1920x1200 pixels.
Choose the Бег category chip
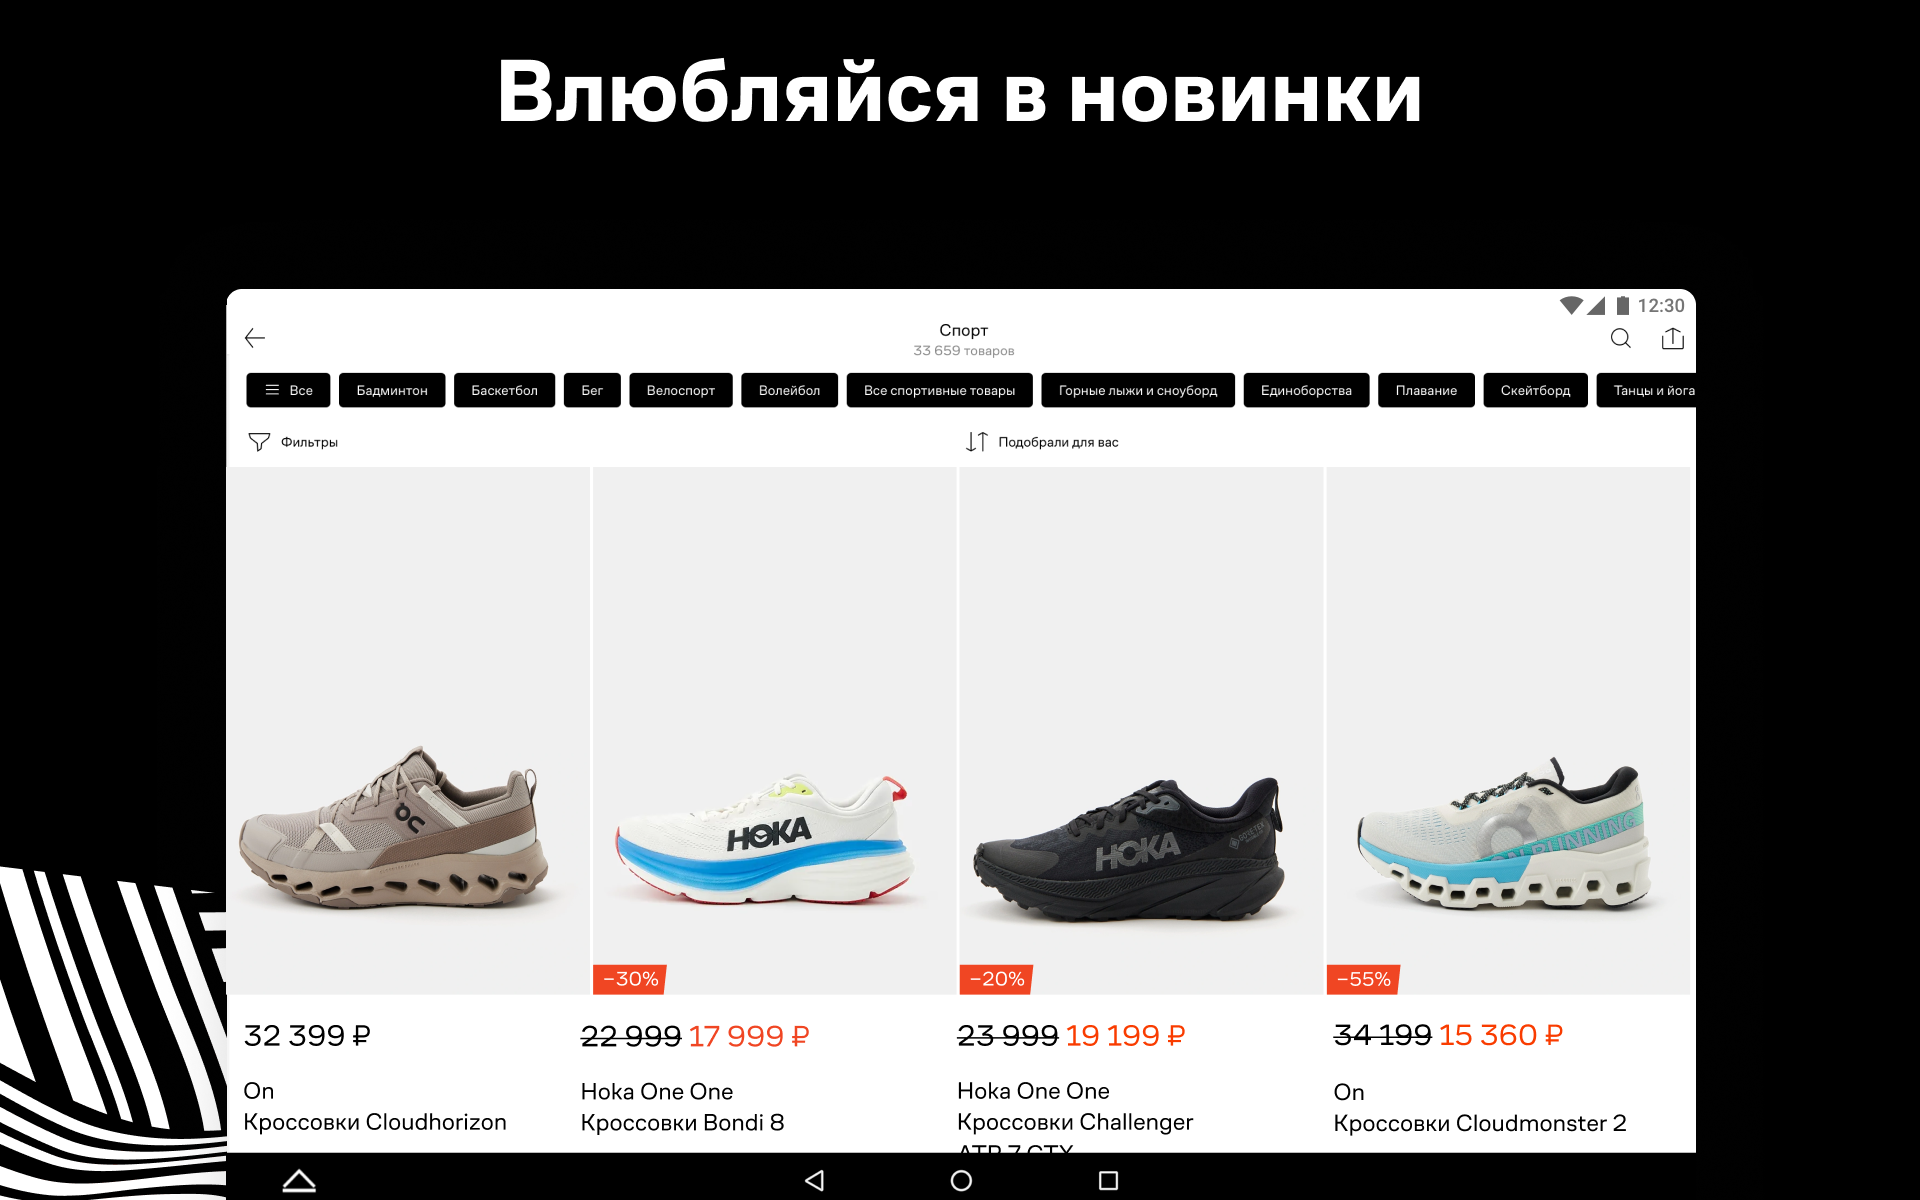click(592, 390)
